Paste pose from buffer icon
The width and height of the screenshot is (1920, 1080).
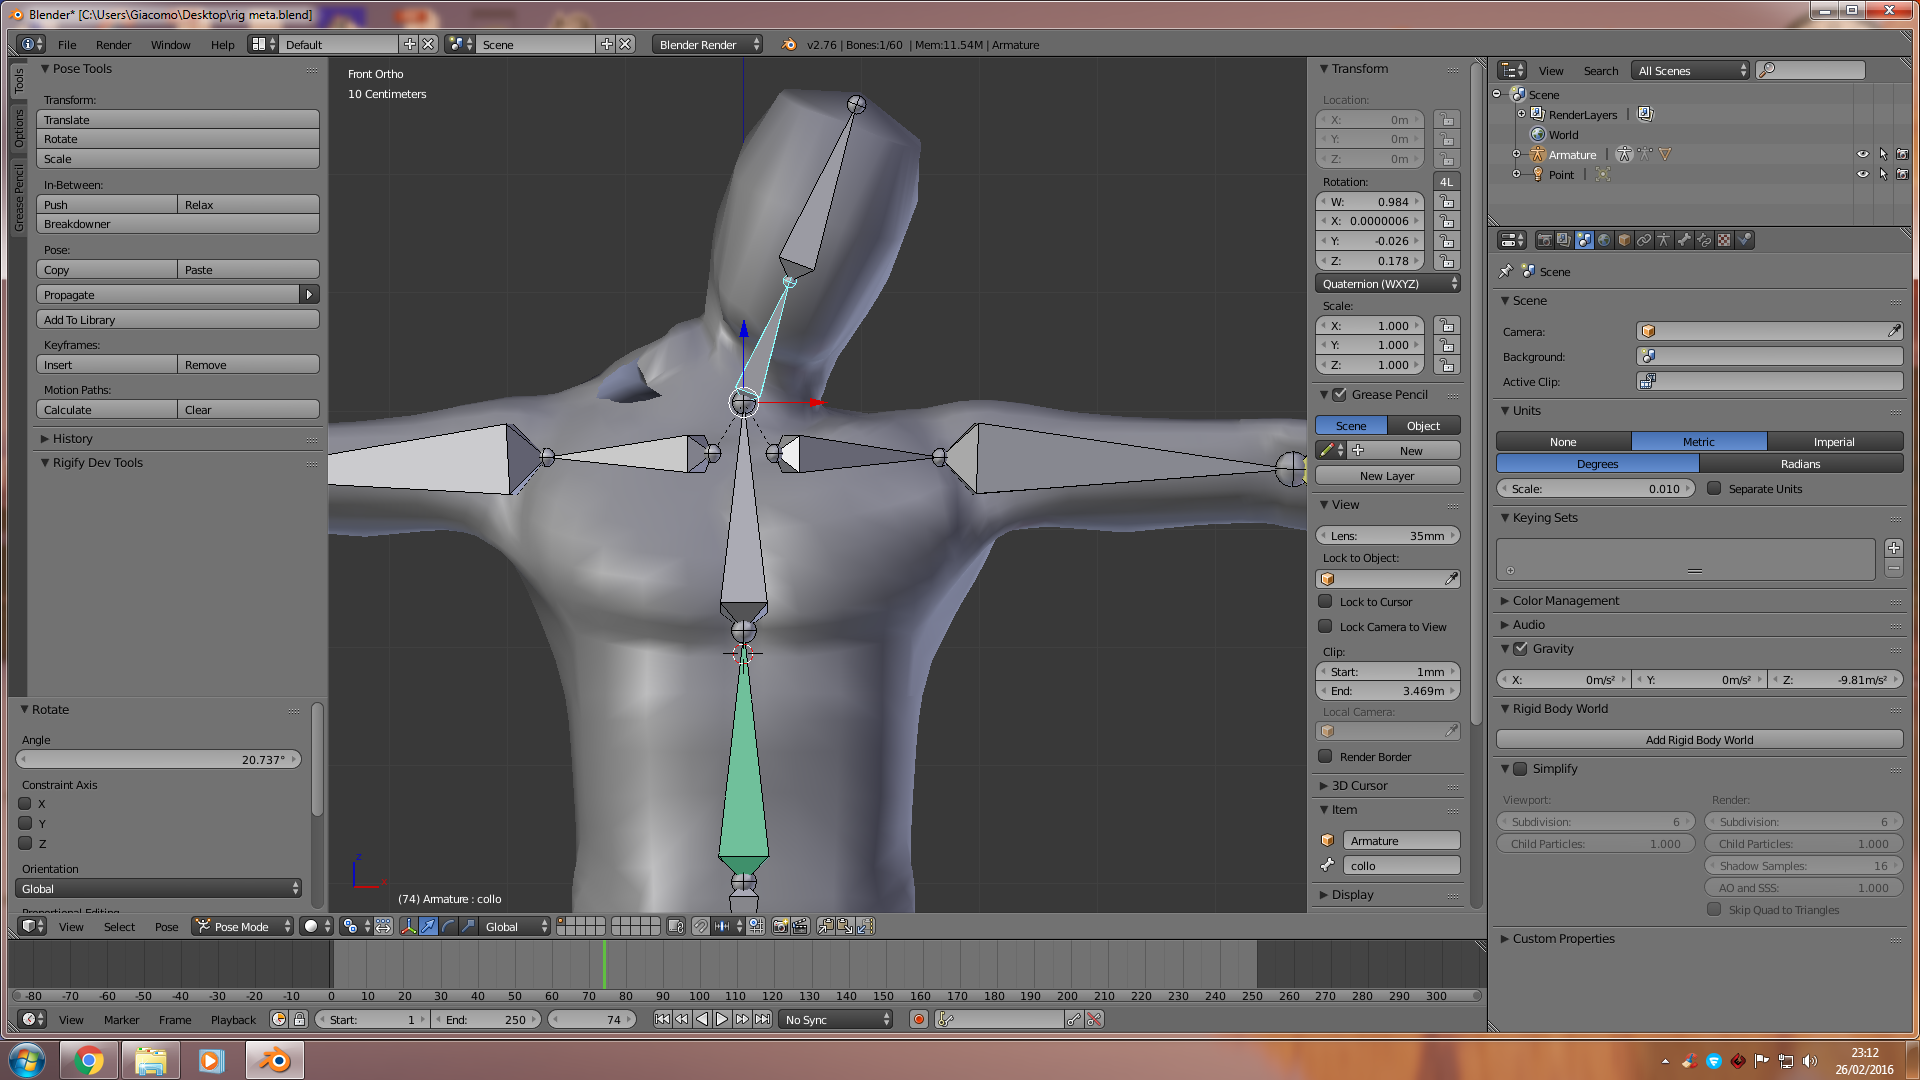pyautogui.click(x=846, y=927)
